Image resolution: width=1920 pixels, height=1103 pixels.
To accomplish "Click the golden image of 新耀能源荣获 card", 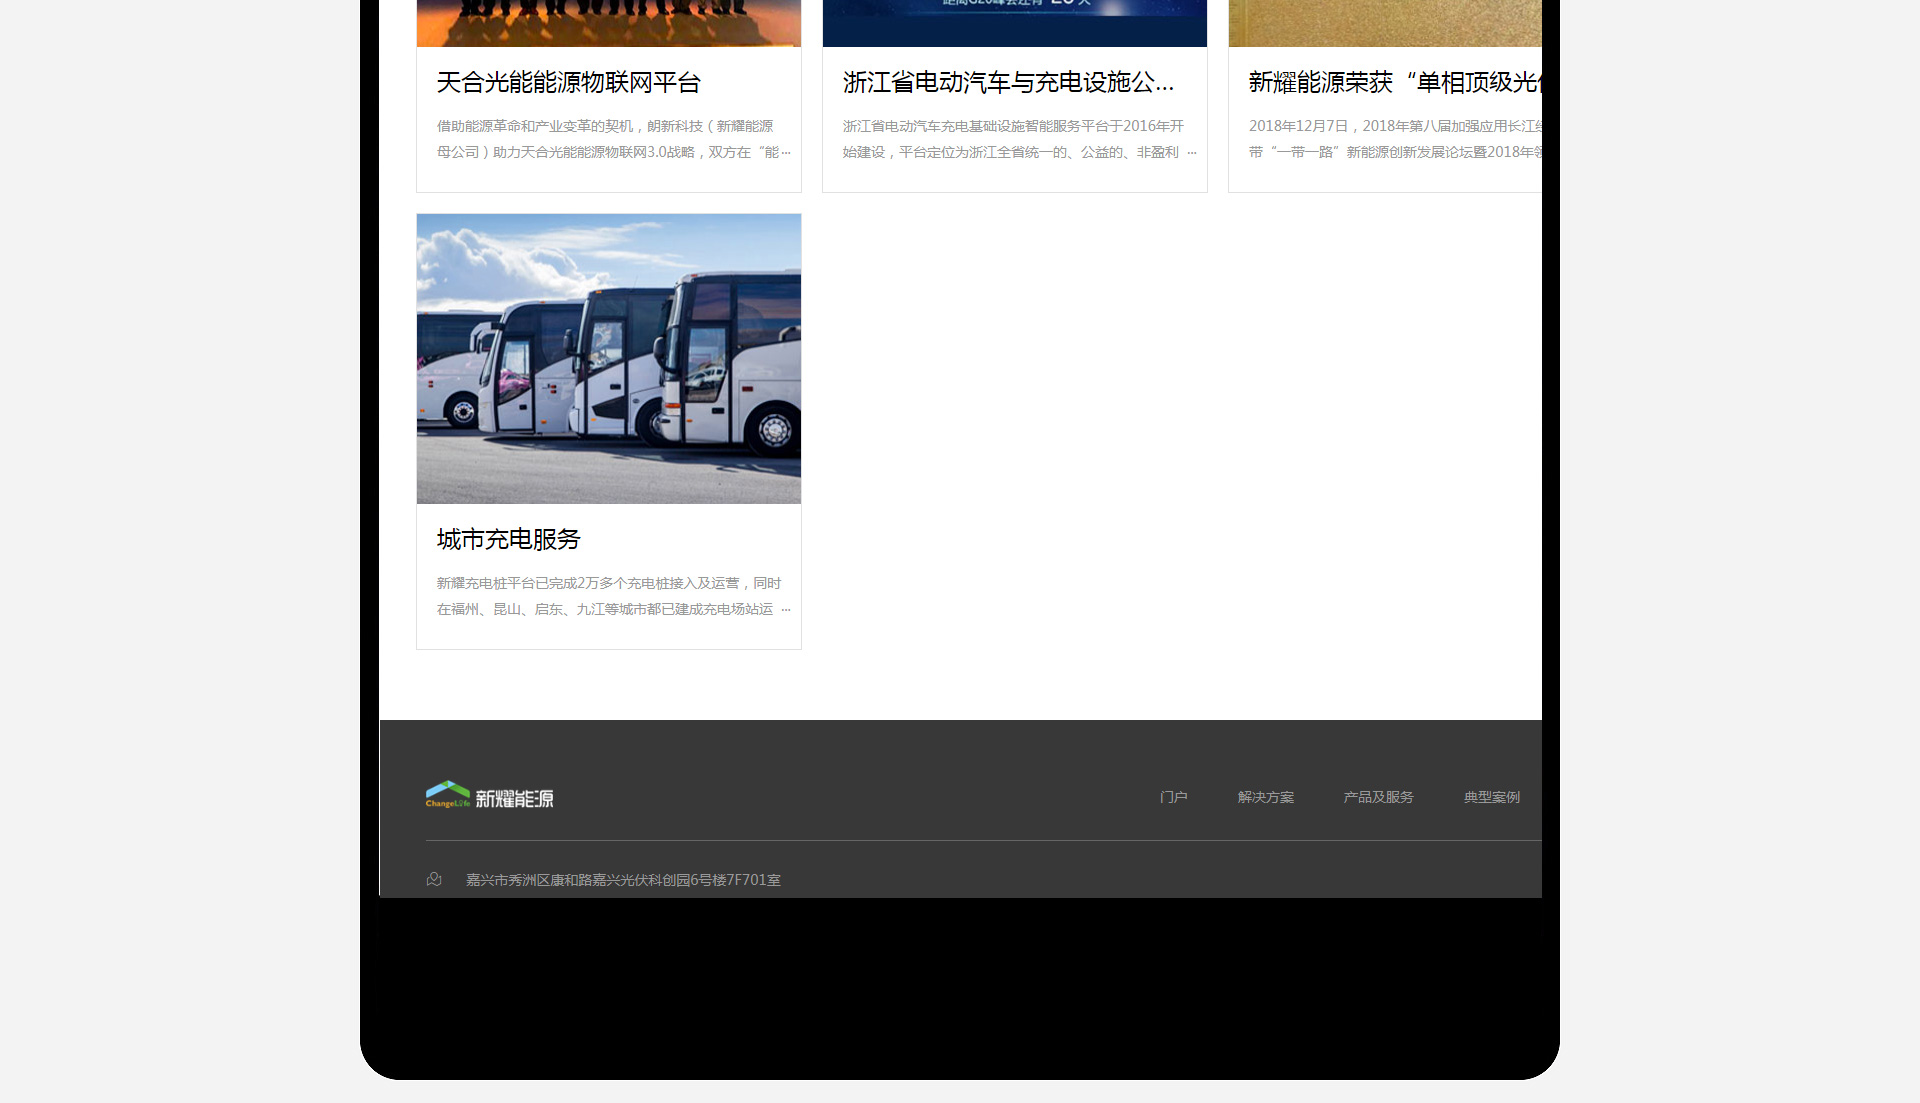I will [1385, 23].
